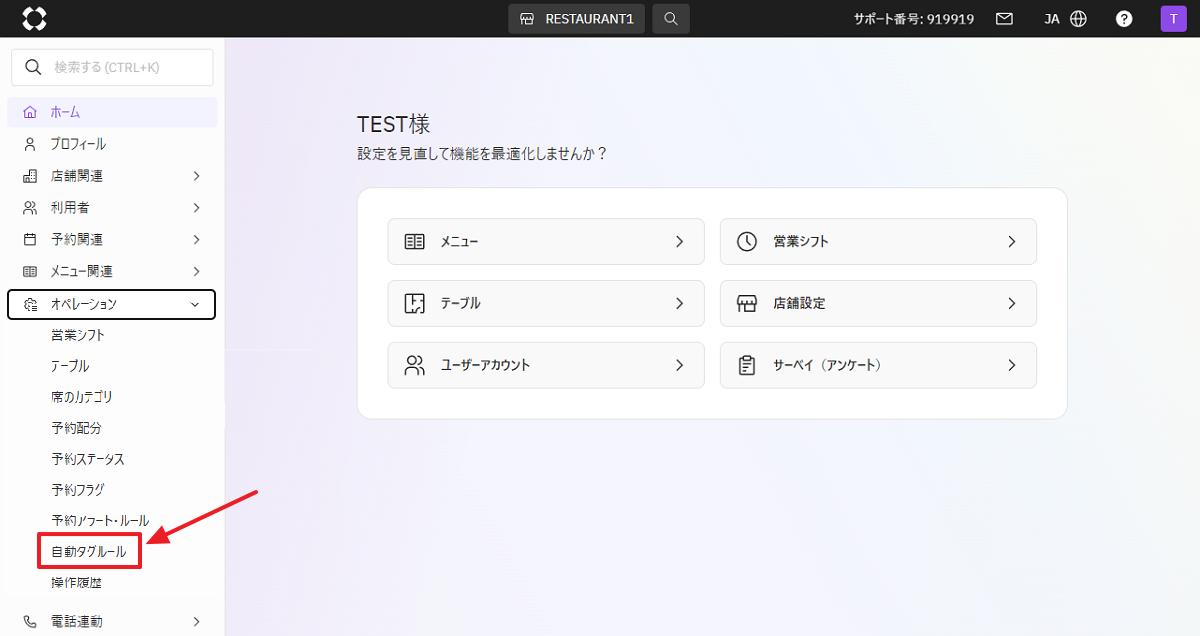Click the globe language icon
This screenshot has height=636, width=1200.
(x=1078, y=18)
